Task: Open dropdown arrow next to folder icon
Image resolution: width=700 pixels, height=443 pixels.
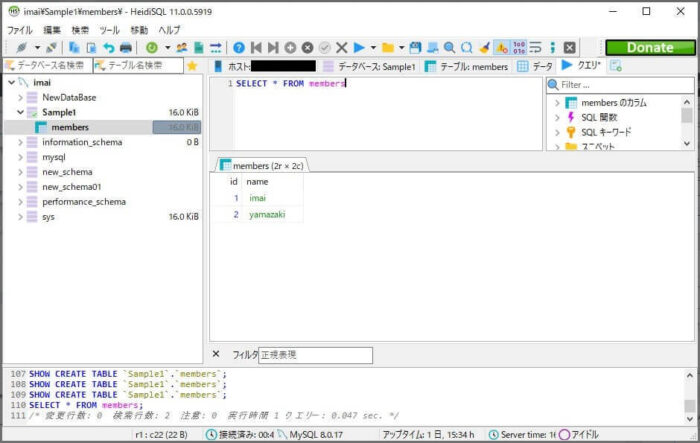Action: (401, 48)
